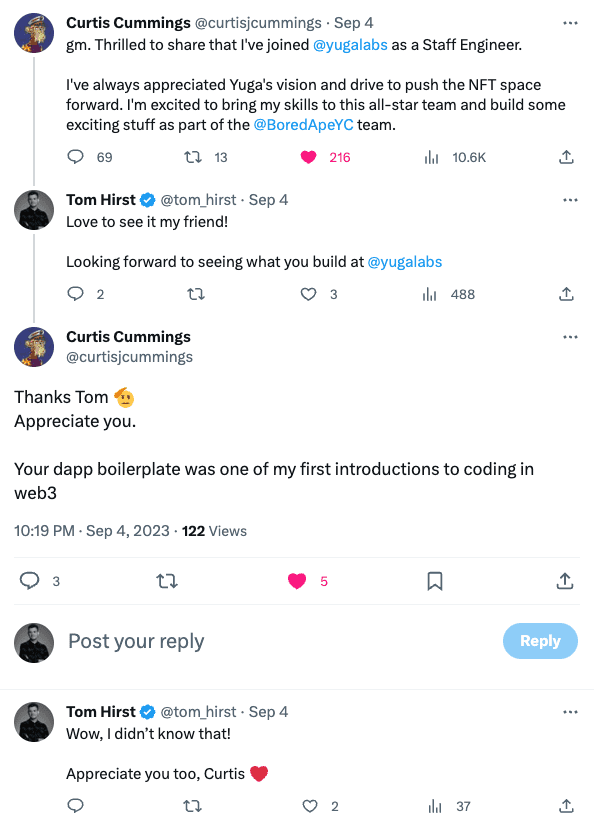The height and width of the screenshot is (826, 594).
Task: Like the 'Appreciate you too, Curtis' reply
Action: coord(310,806)
